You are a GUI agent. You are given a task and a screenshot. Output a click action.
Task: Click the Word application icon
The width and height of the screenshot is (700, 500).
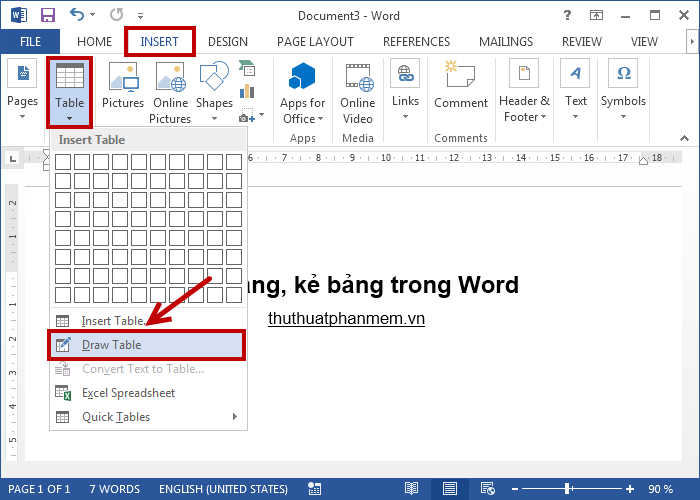[18, 16]
